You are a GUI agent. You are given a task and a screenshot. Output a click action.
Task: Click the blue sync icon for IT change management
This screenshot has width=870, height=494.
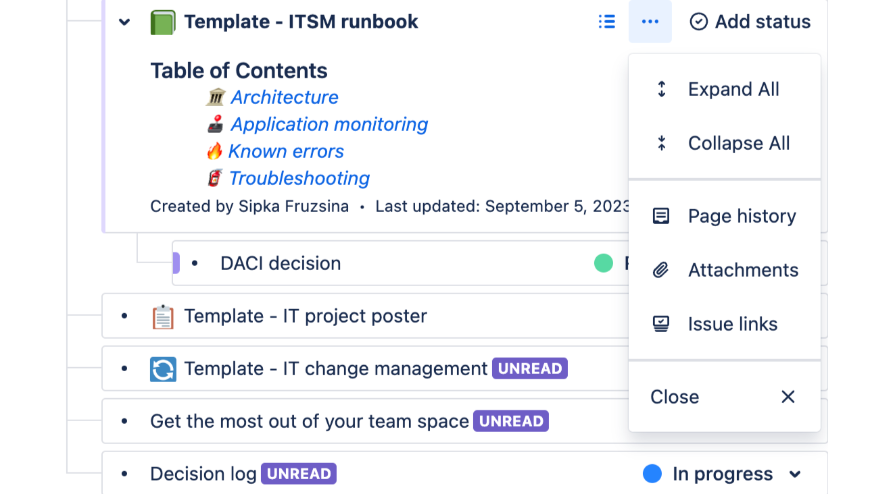coord(163,369)
